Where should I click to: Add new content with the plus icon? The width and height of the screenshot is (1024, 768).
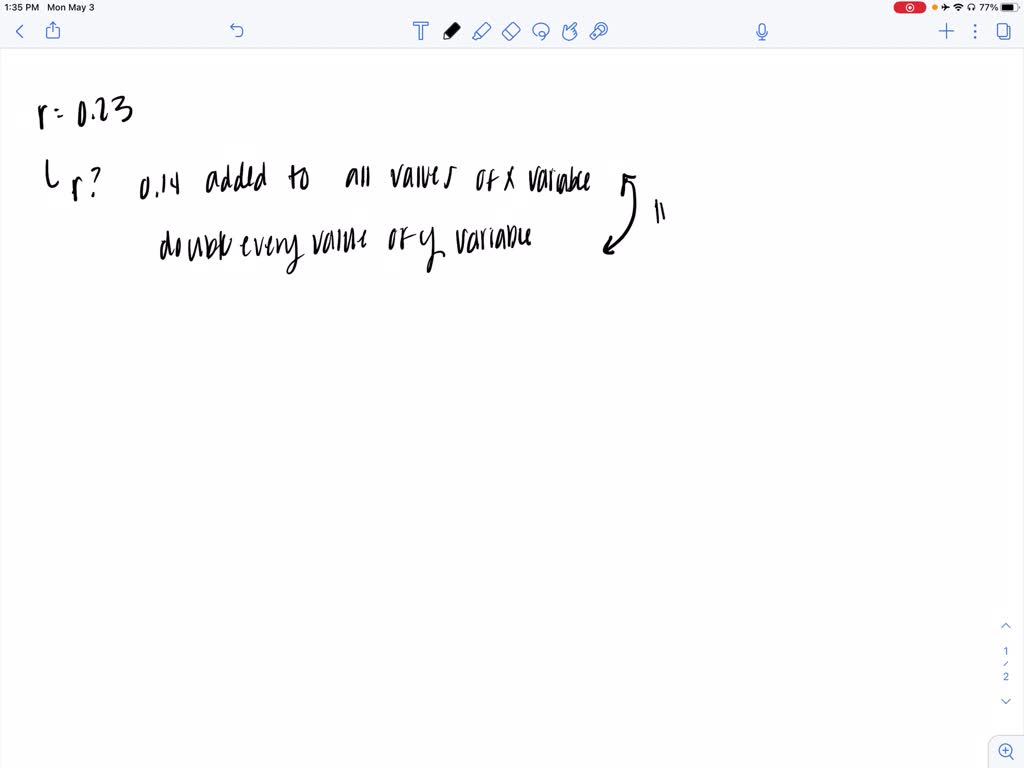click(946, 31)
